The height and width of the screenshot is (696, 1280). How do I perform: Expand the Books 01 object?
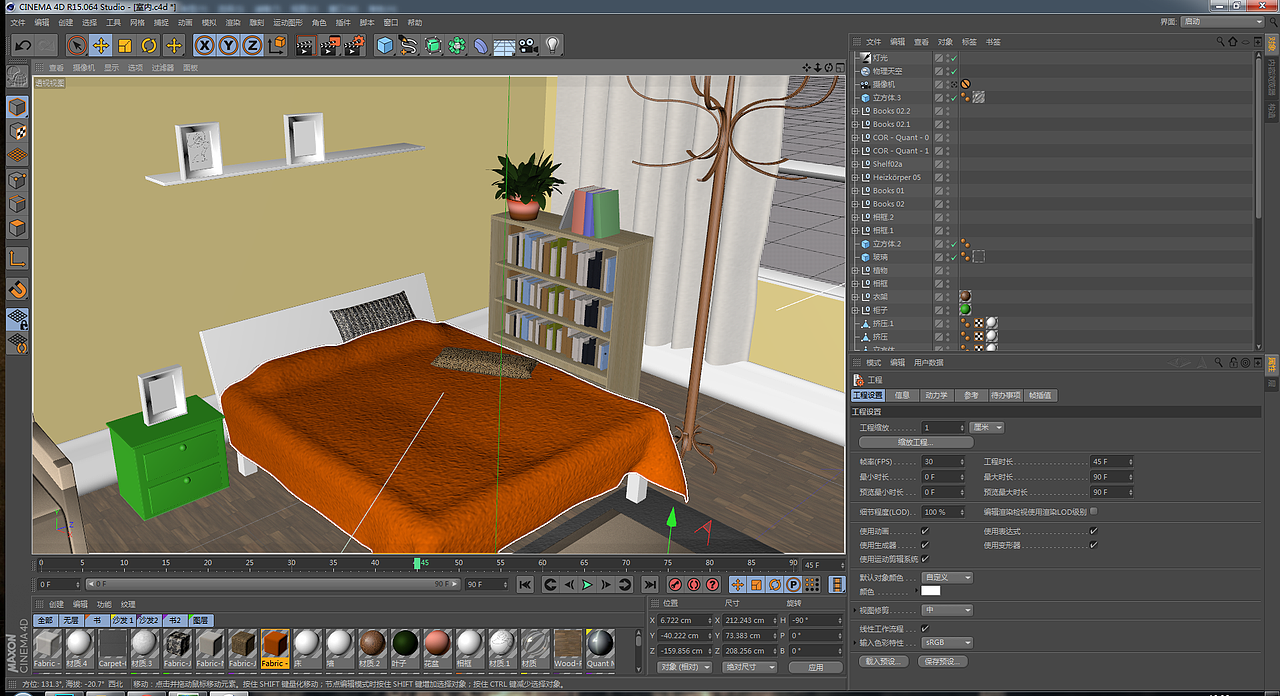coord(855,191)
